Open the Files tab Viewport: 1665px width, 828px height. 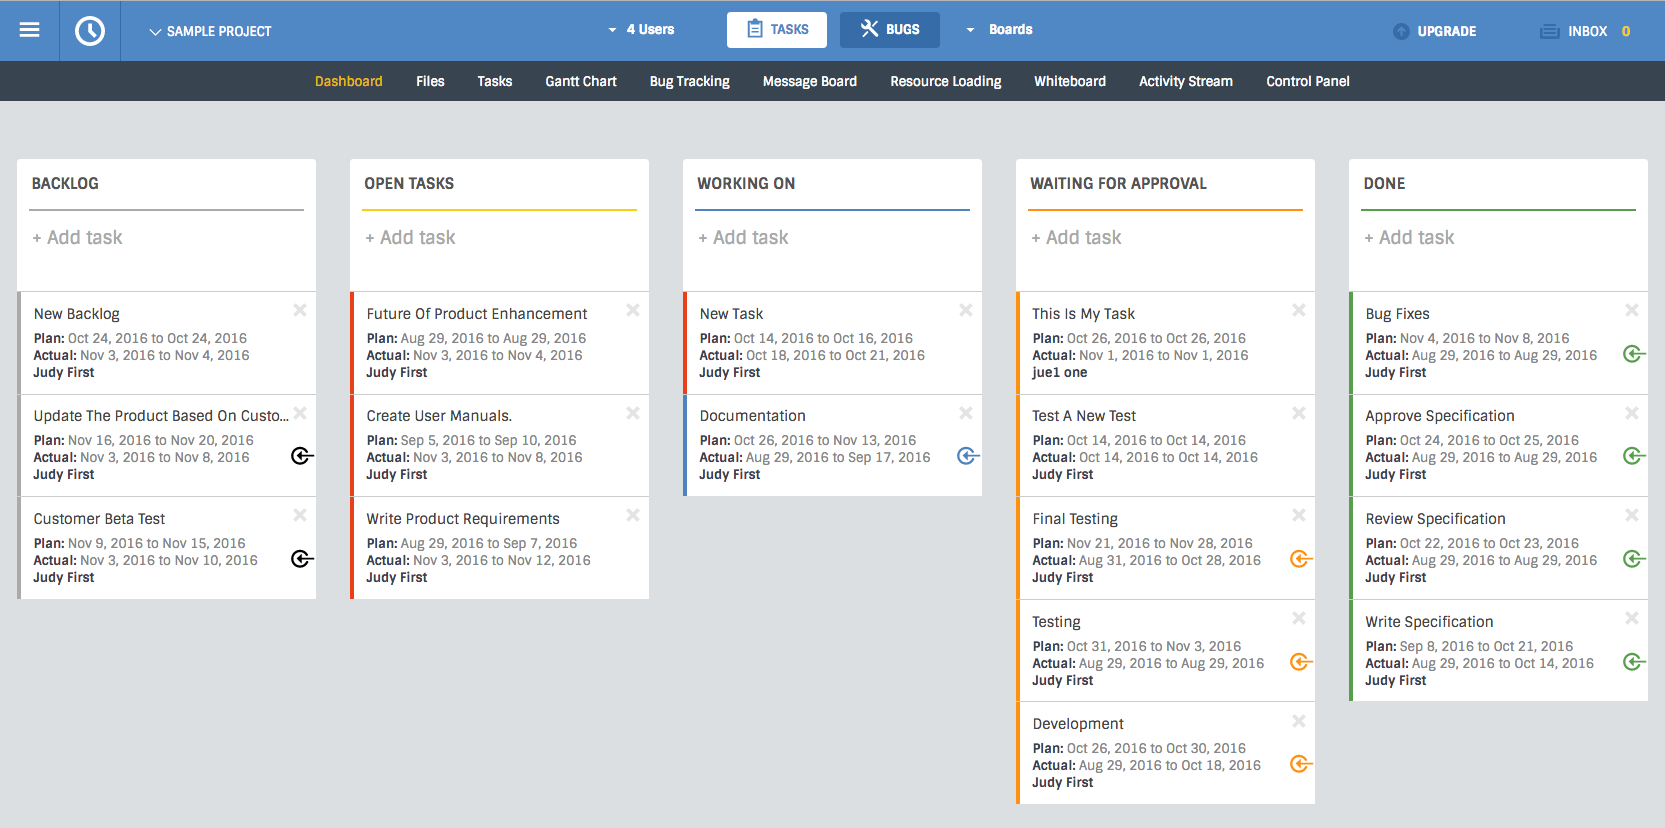point(430,81)
